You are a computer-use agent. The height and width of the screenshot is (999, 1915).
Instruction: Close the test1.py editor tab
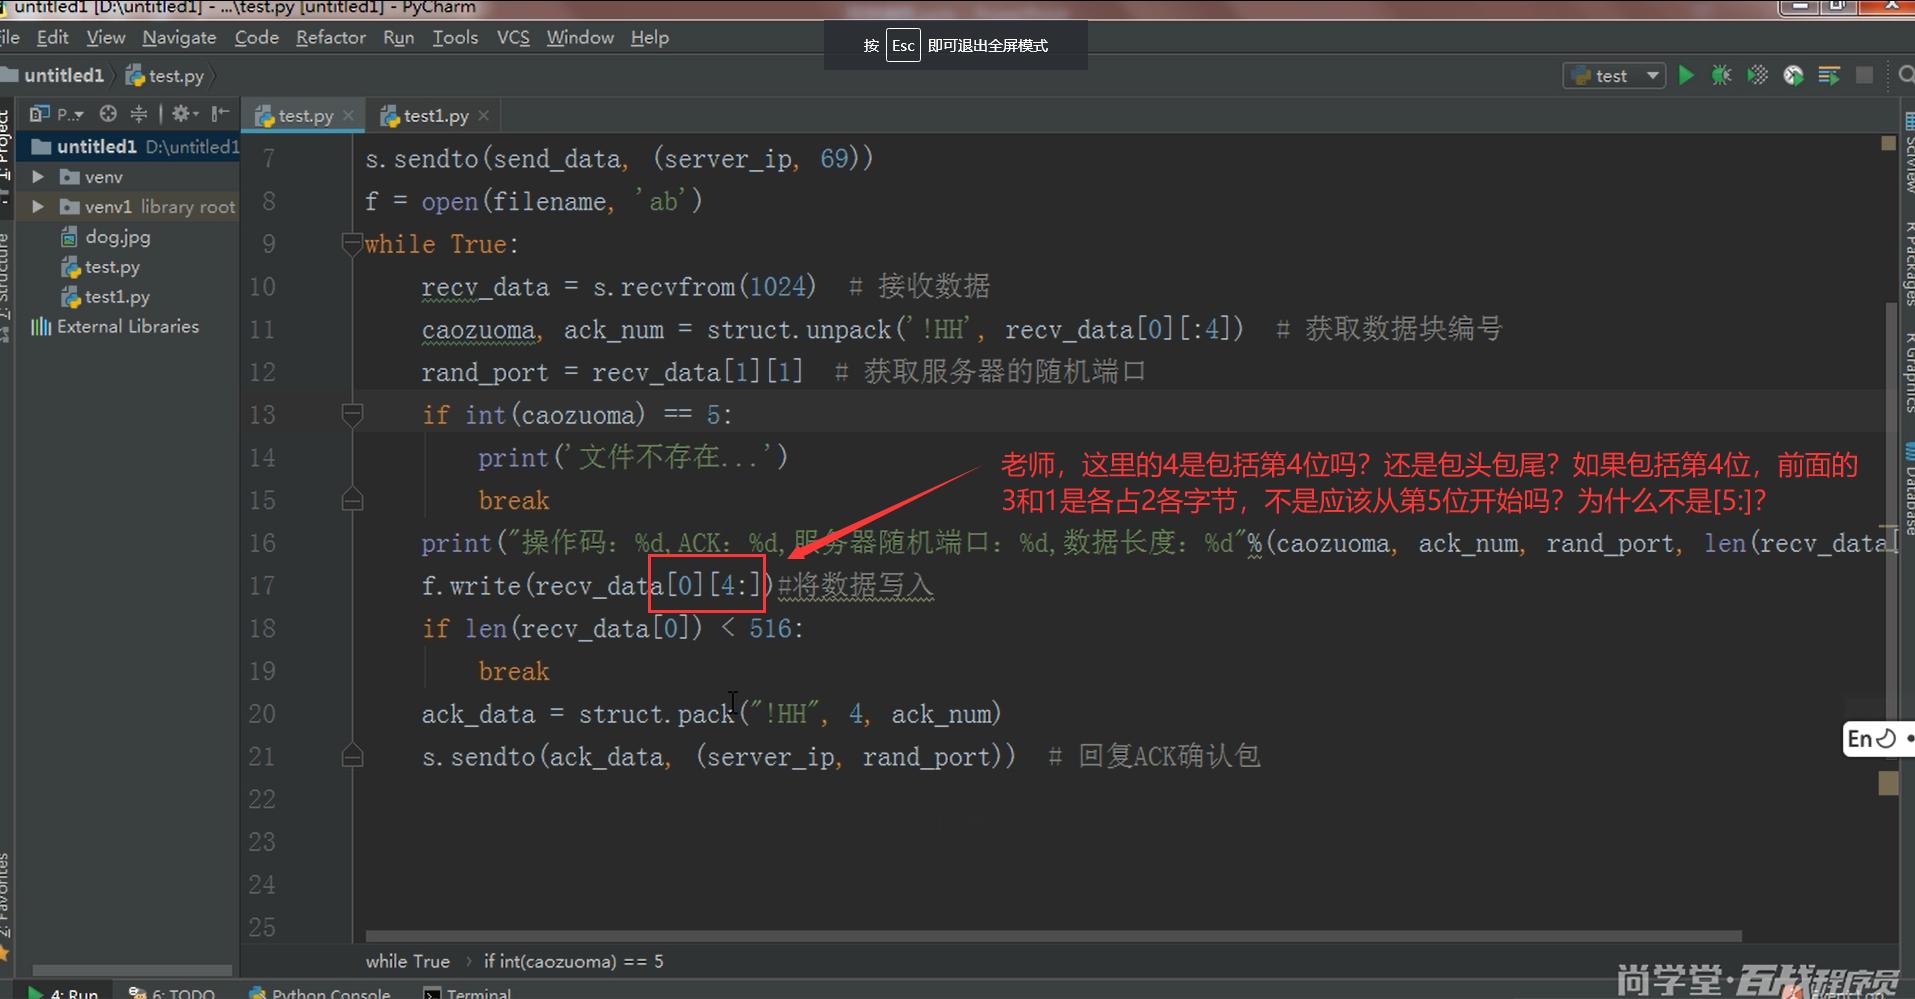coord(484,116)
